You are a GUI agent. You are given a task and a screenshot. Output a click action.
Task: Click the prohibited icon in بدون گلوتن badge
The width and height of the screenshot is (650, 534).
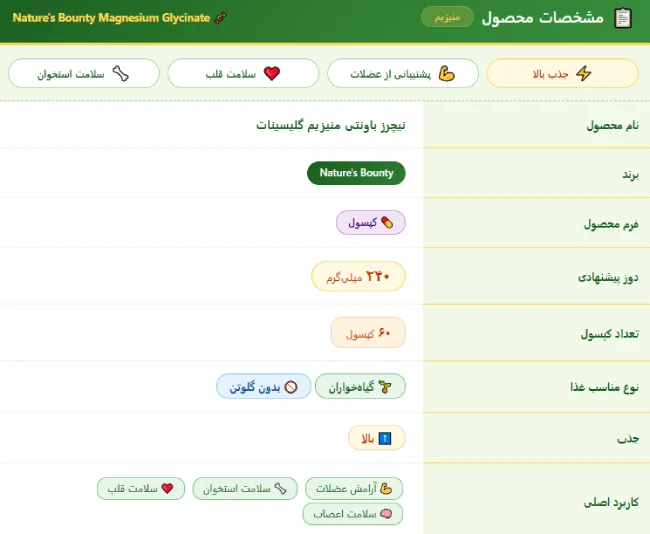click(291, 387)
